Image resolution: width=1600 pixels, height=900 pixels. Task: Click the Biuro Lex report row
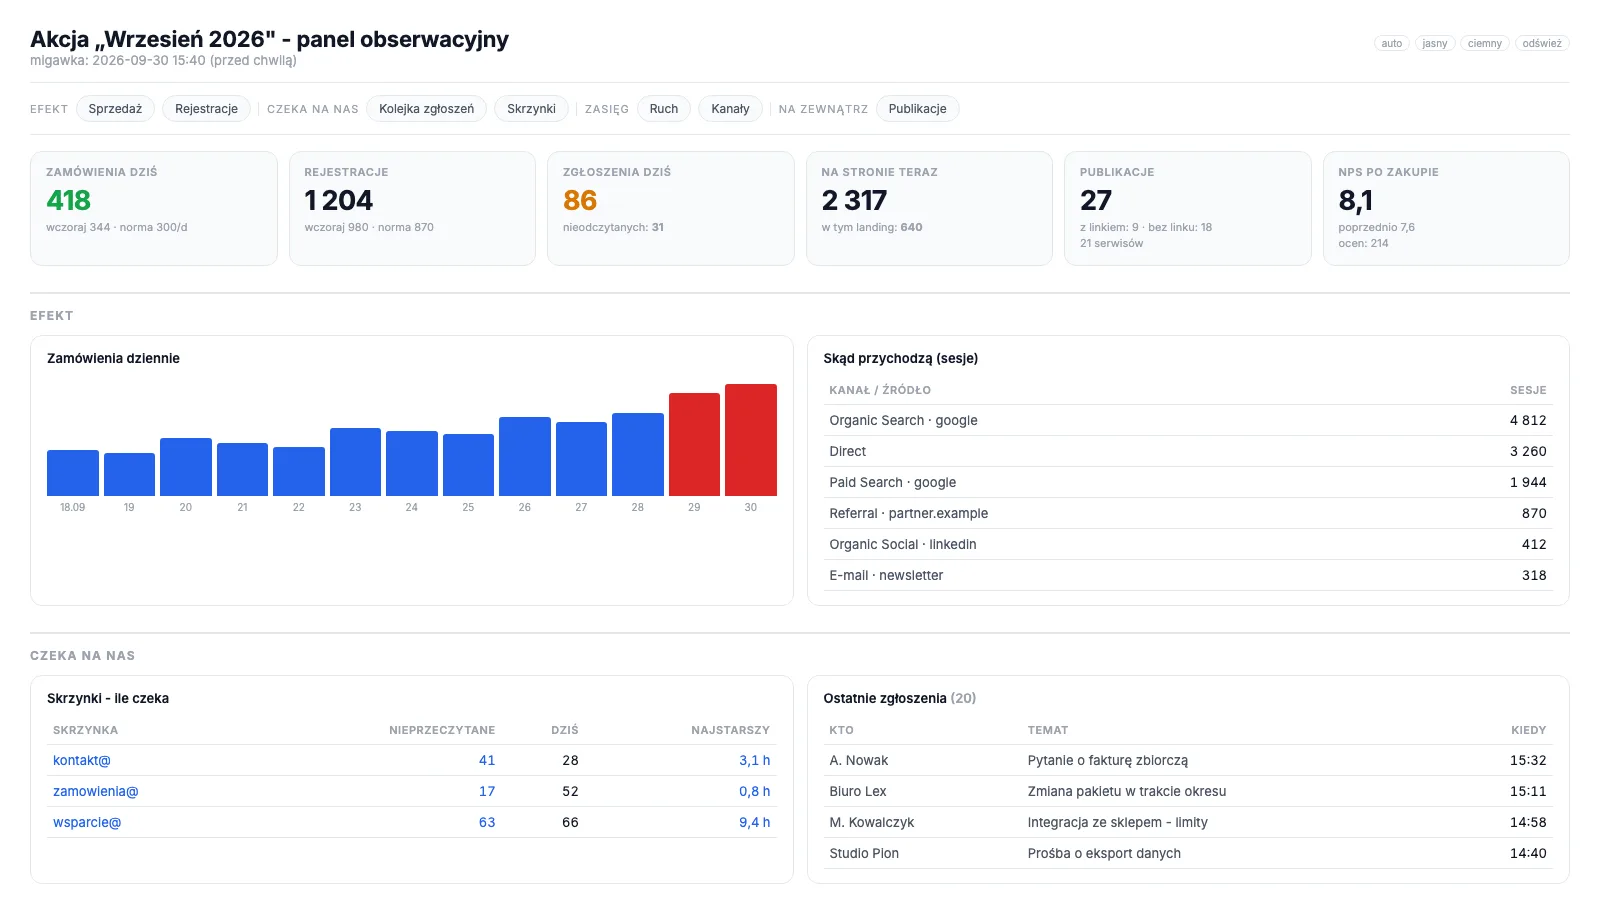tap(1188, 791)
